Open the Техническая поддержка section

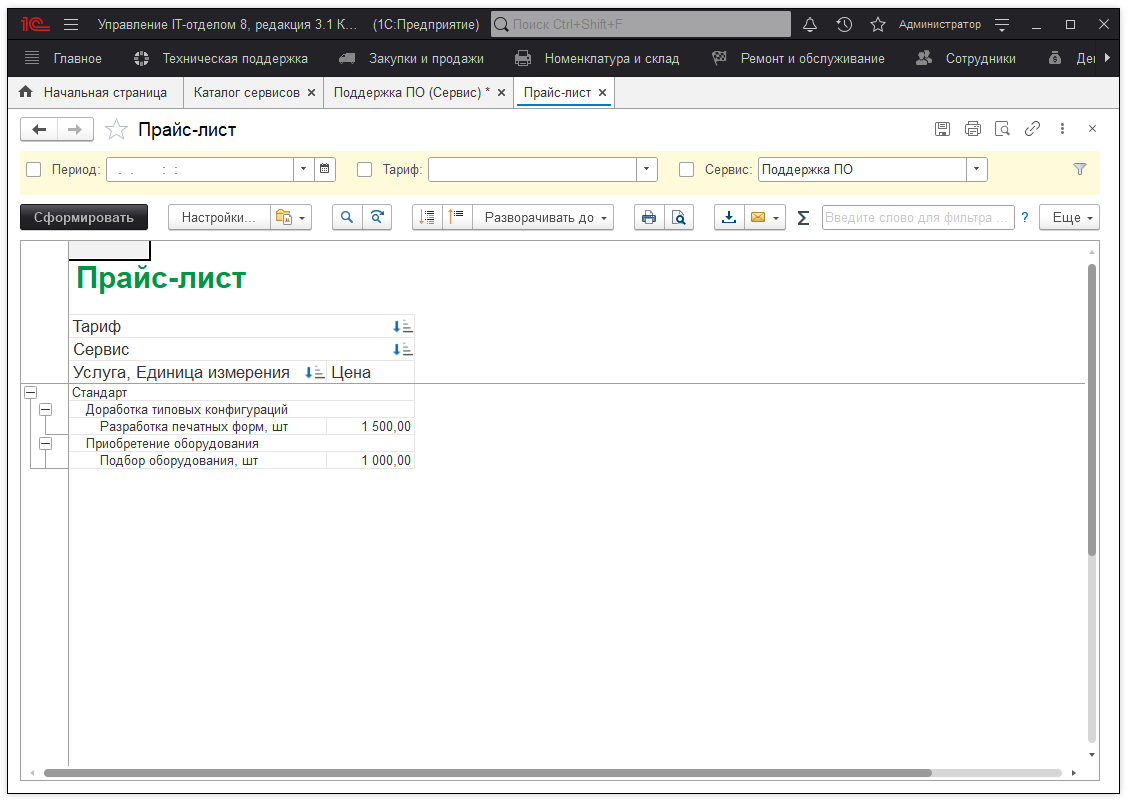235,59
